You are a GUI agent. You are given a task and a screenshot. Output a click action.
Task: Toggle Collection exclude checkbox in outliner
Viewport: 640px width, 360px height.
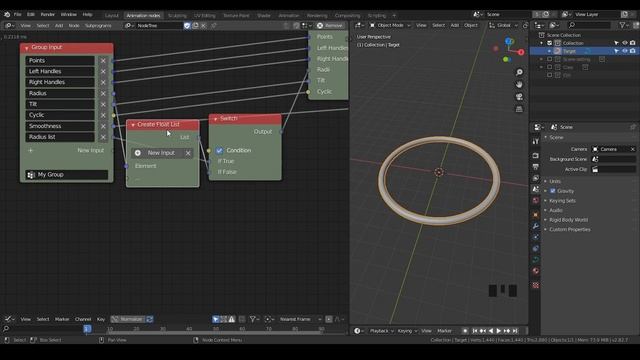tap(550, 43)
